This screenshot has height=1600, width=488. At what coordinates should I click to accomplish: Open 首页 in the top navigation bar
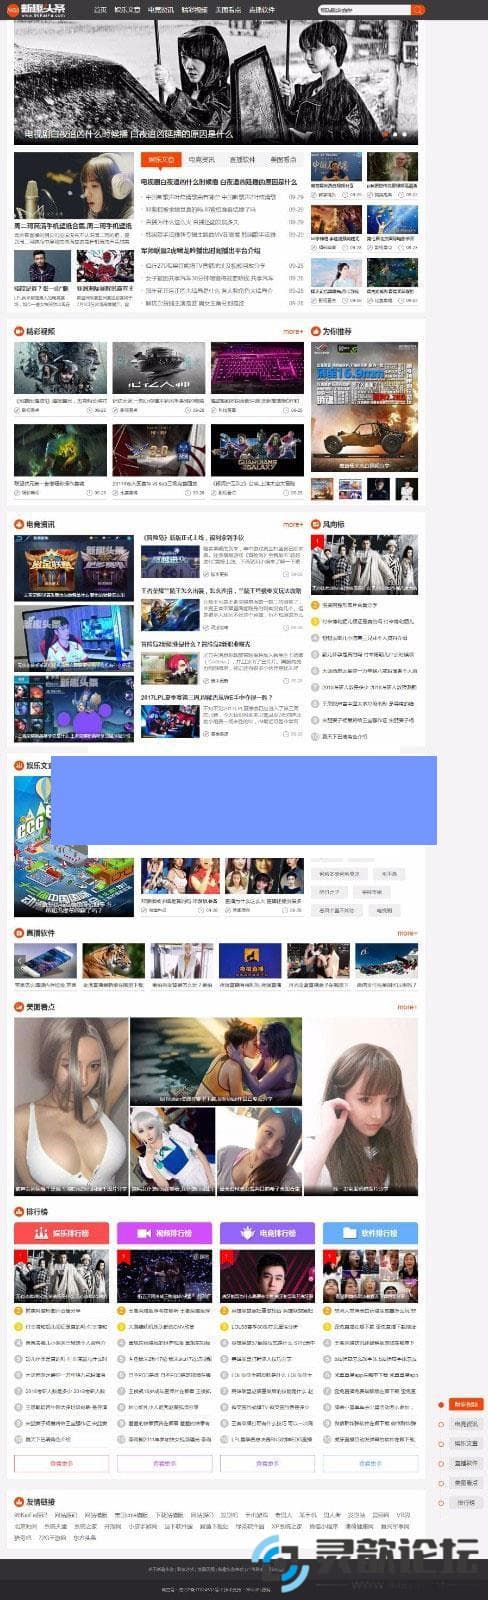coord(100,10)
